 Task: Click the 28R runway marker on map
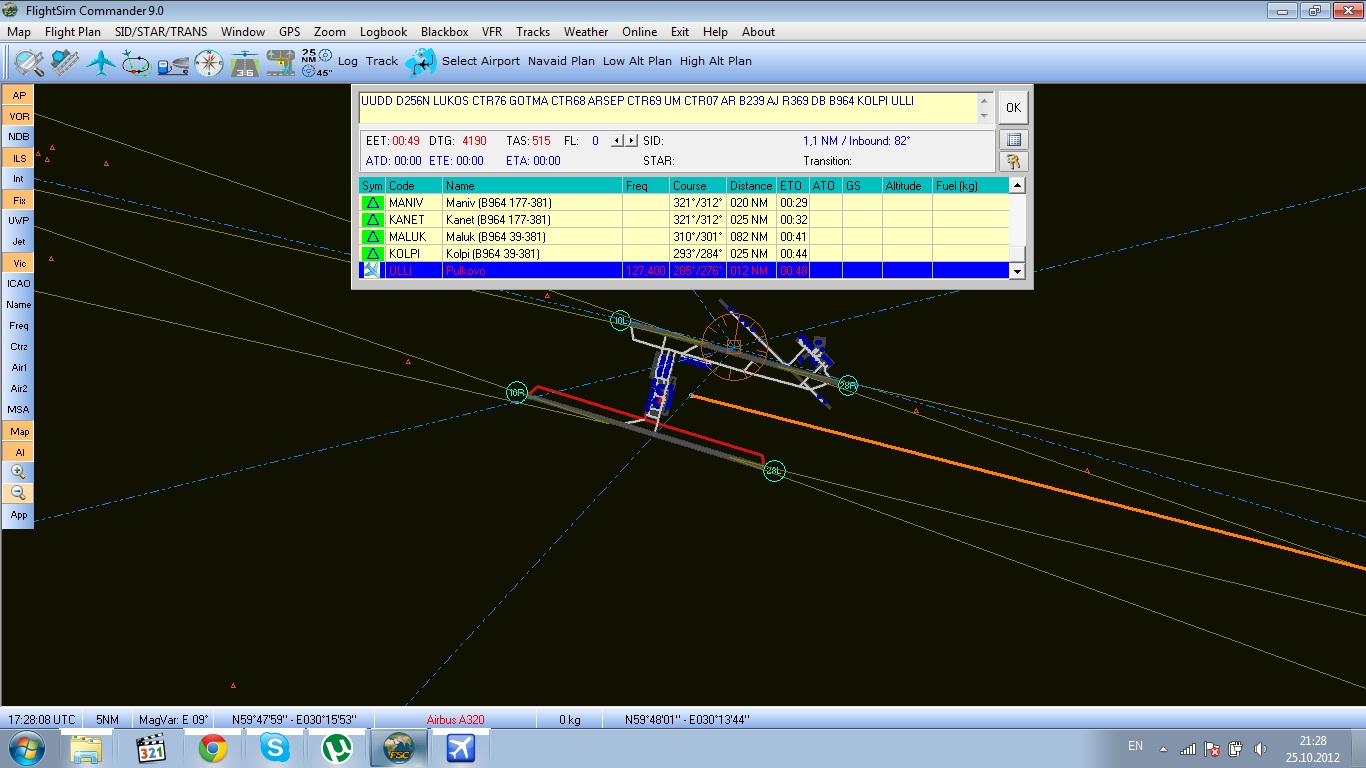tap(848, 386)
